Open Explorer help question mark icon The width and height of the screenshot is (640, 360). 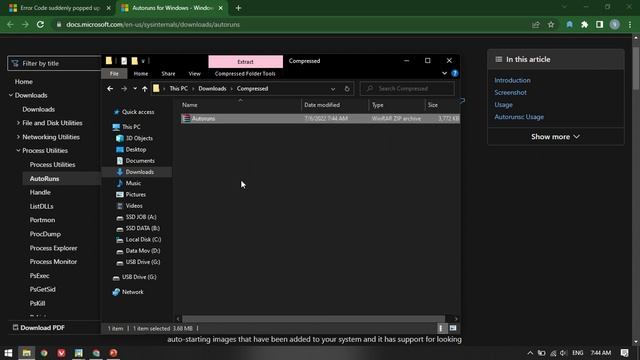tap(455, 73)
